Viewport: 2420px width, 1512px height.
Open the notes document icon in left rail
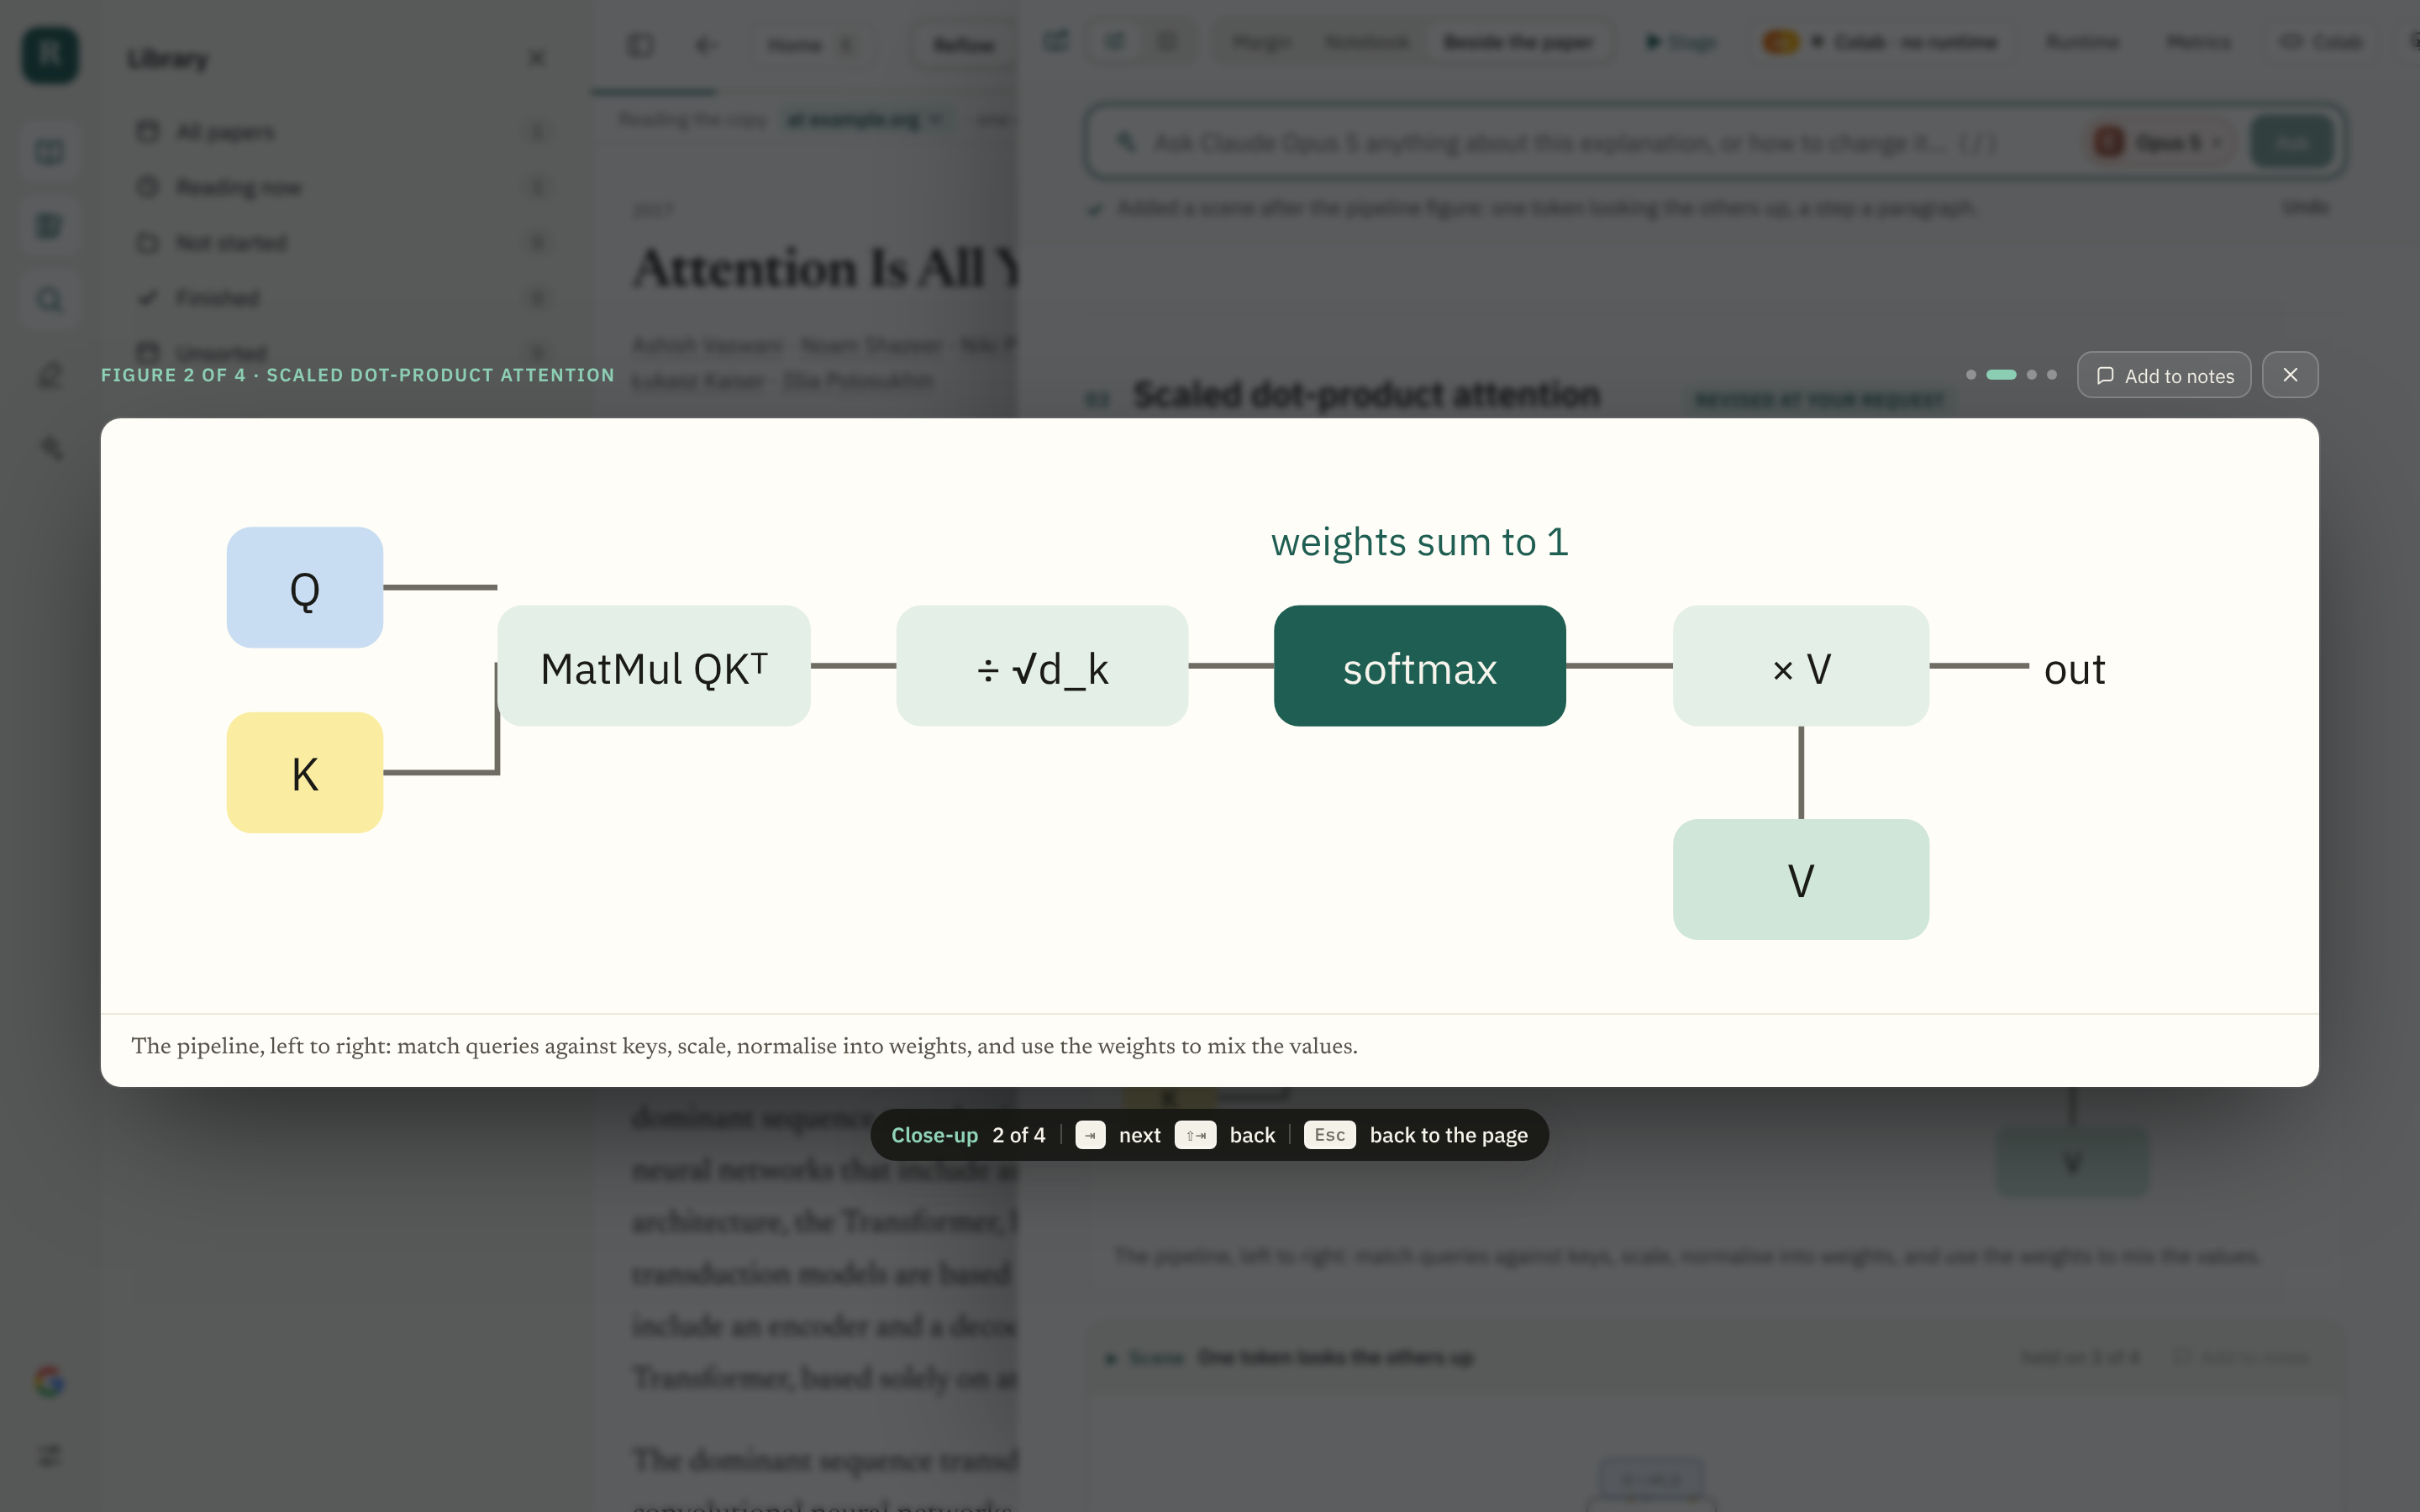pos(49,226)
